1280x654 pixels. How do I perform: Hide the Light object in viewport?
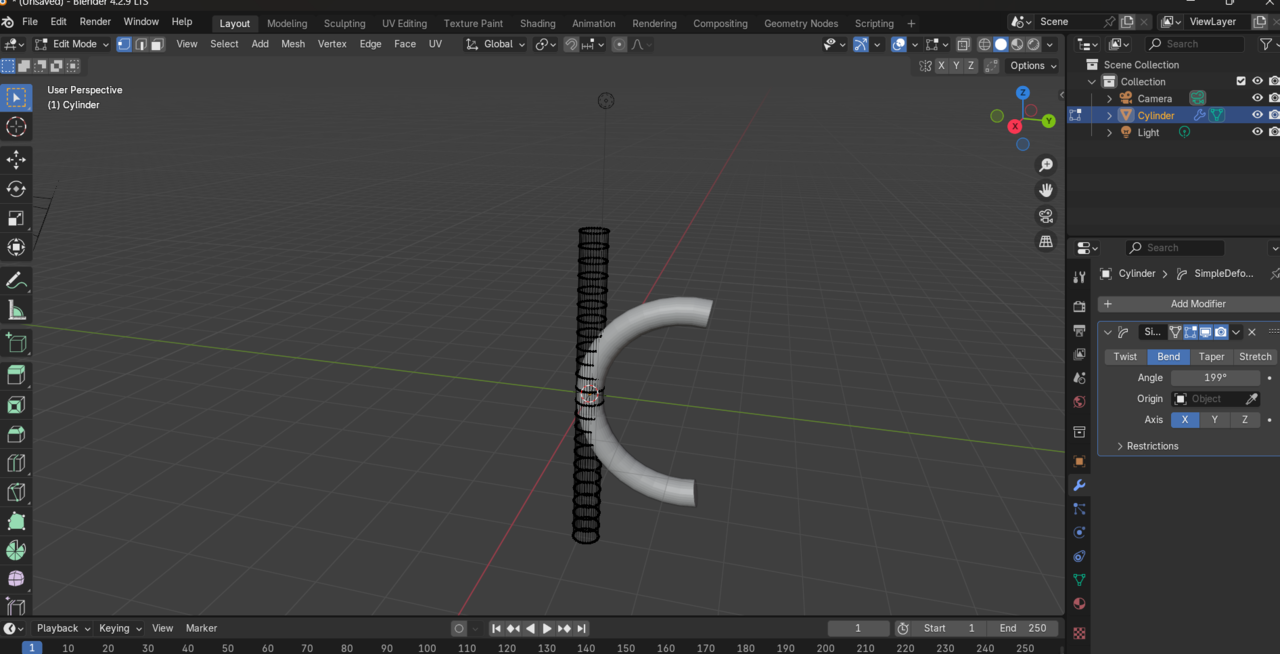coord(1257,132)
